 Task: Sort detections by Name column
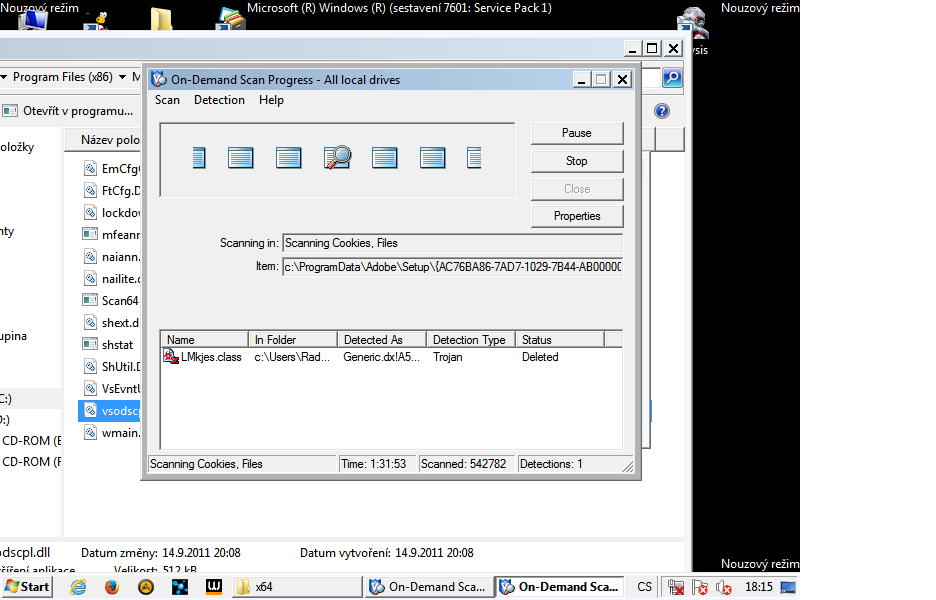(x=205, y=340)
